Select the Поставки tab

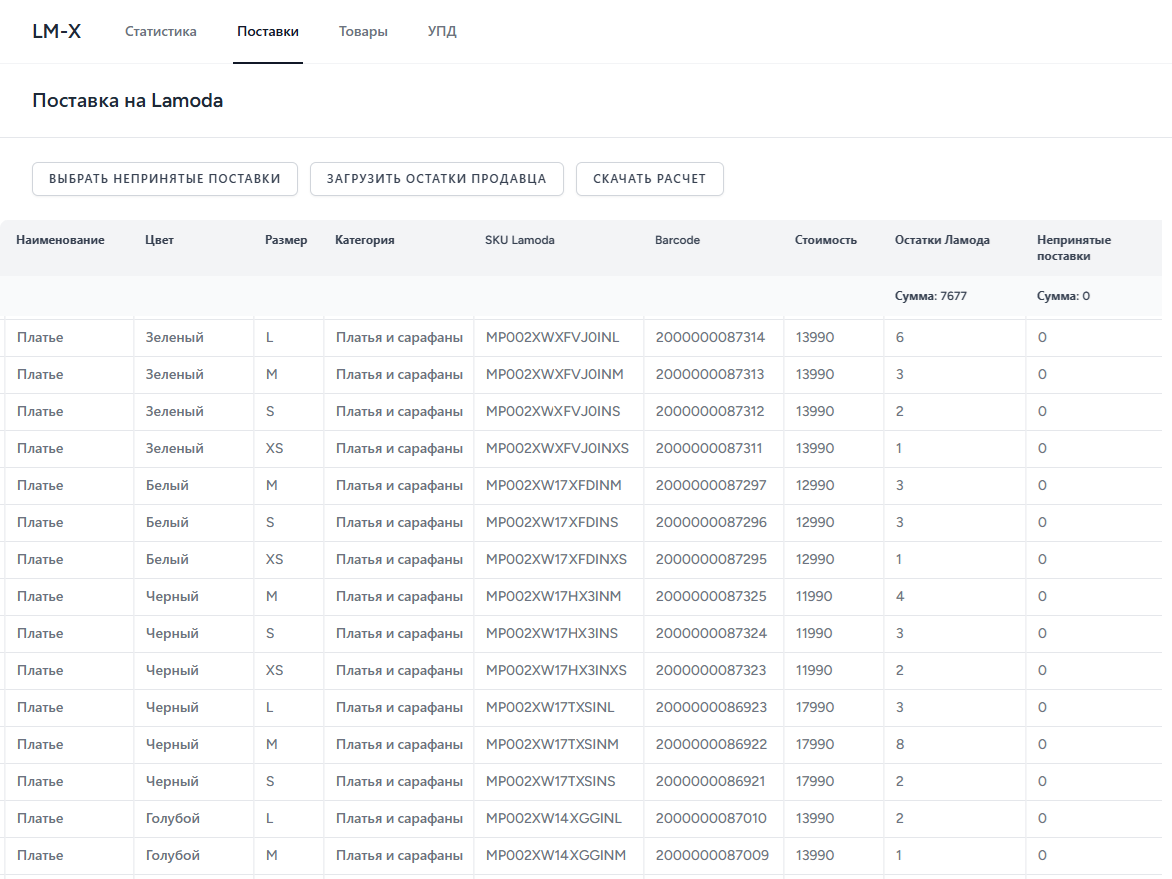tap(268, 31)
